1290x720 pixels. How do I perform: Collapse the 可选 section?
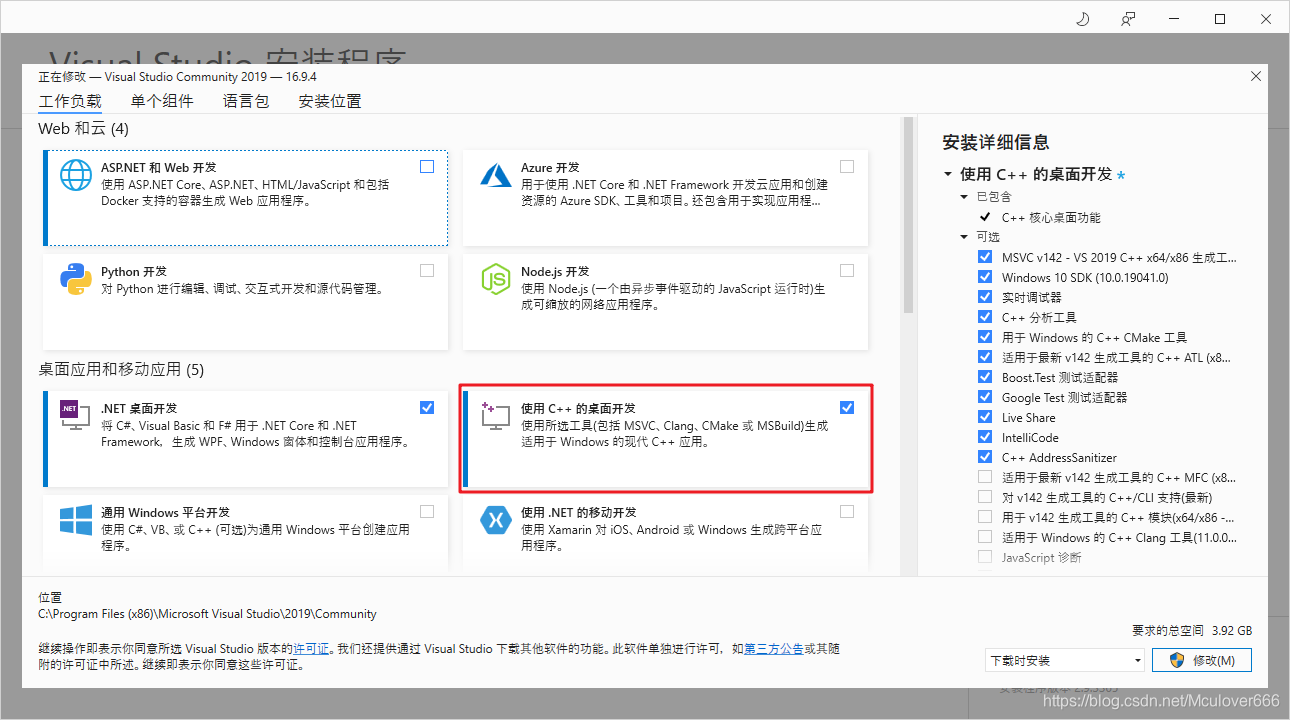(x=964, y=237)
